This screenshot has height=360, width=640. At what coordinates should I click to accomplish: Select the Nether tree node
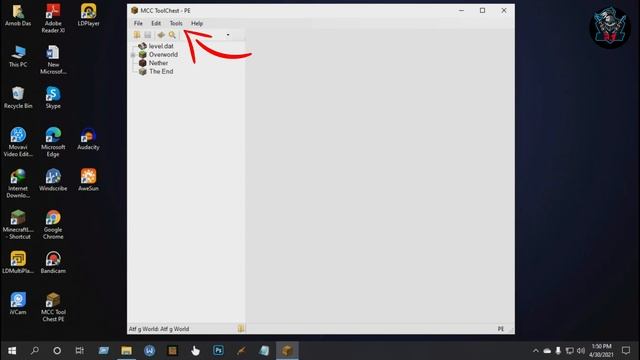pos(158,63)
